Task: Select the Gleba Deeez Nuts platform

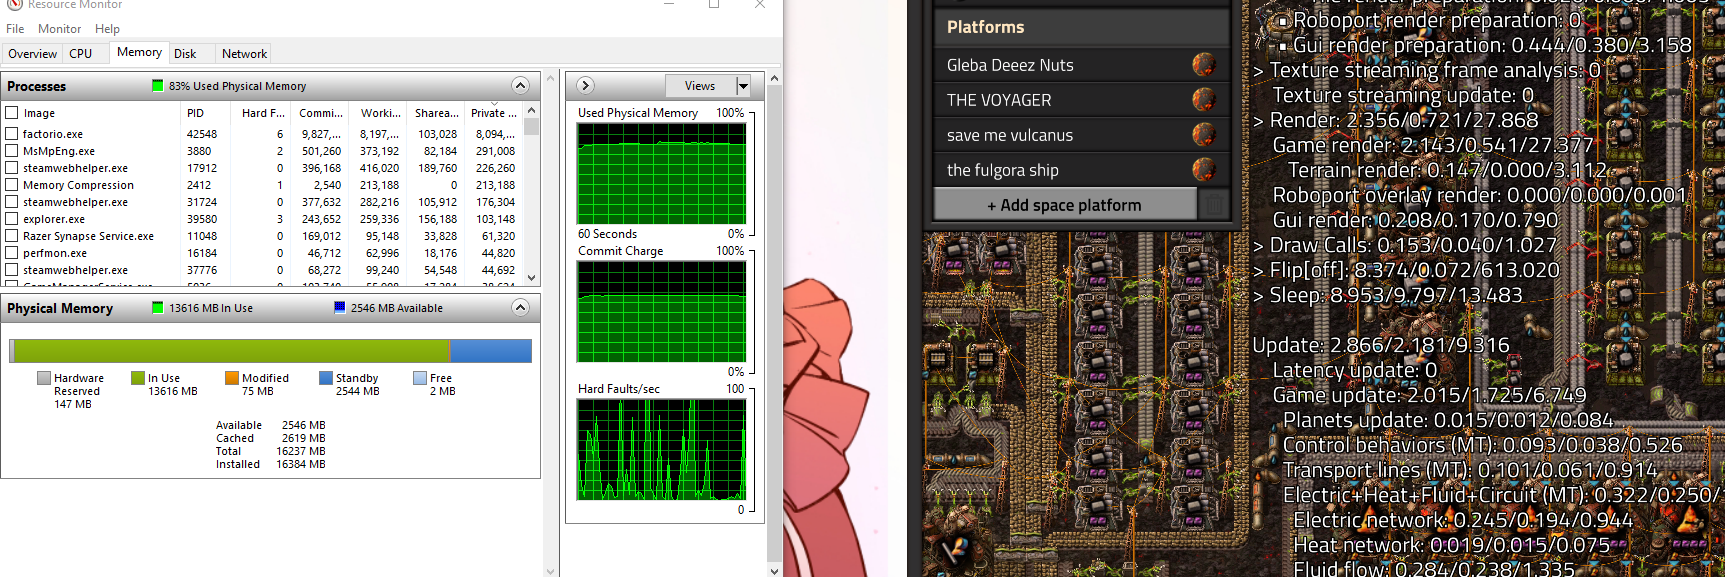Action: [x=1080, y=65]
